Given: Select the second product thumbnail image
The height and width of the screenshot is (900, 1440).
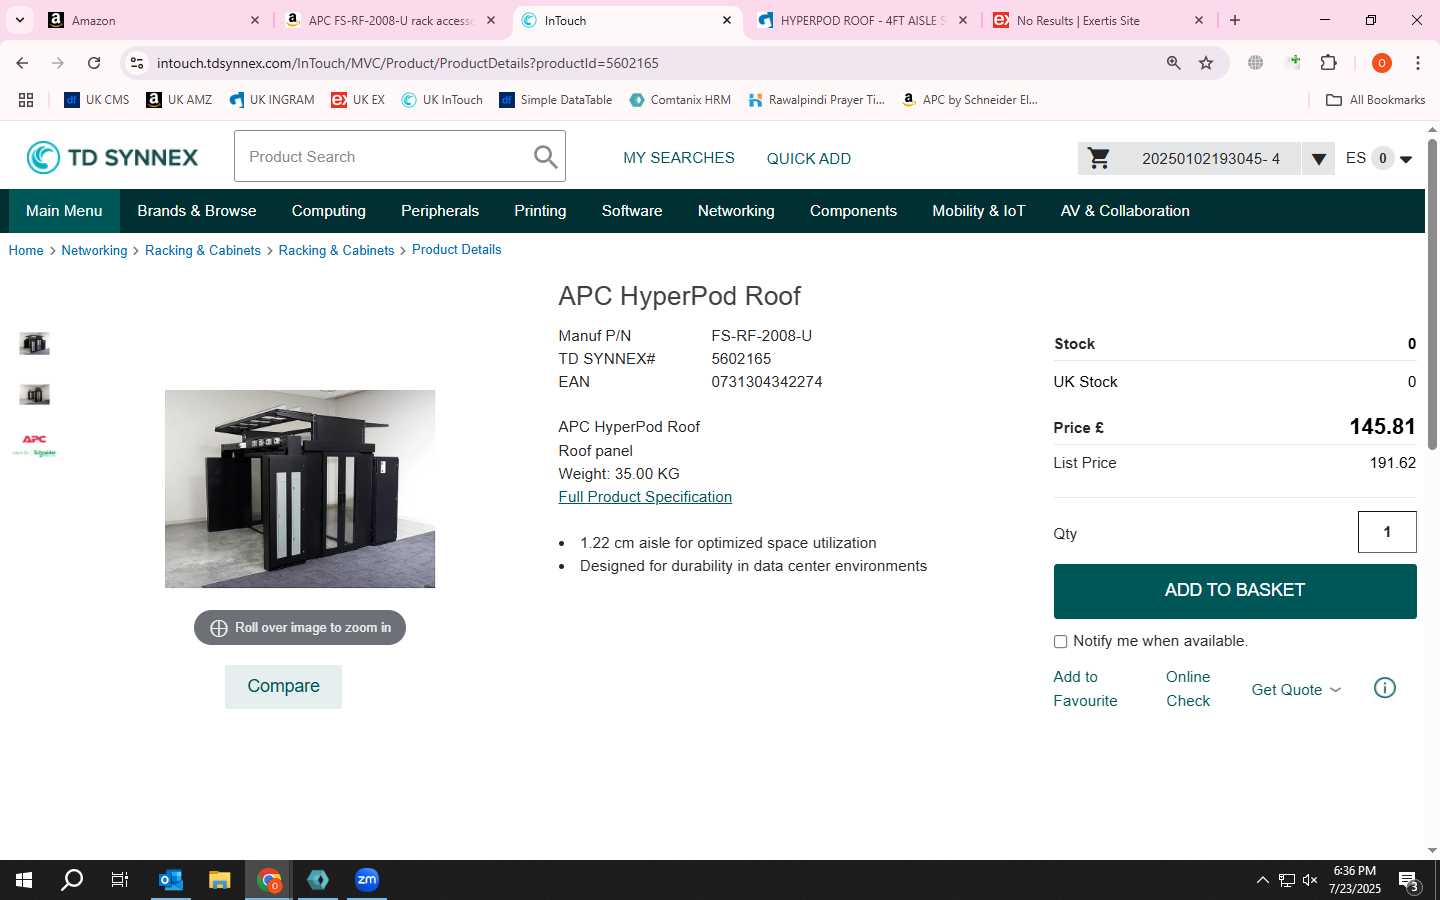Looking at the screenshot, I should pyautogui.click(x=34, y=394).
